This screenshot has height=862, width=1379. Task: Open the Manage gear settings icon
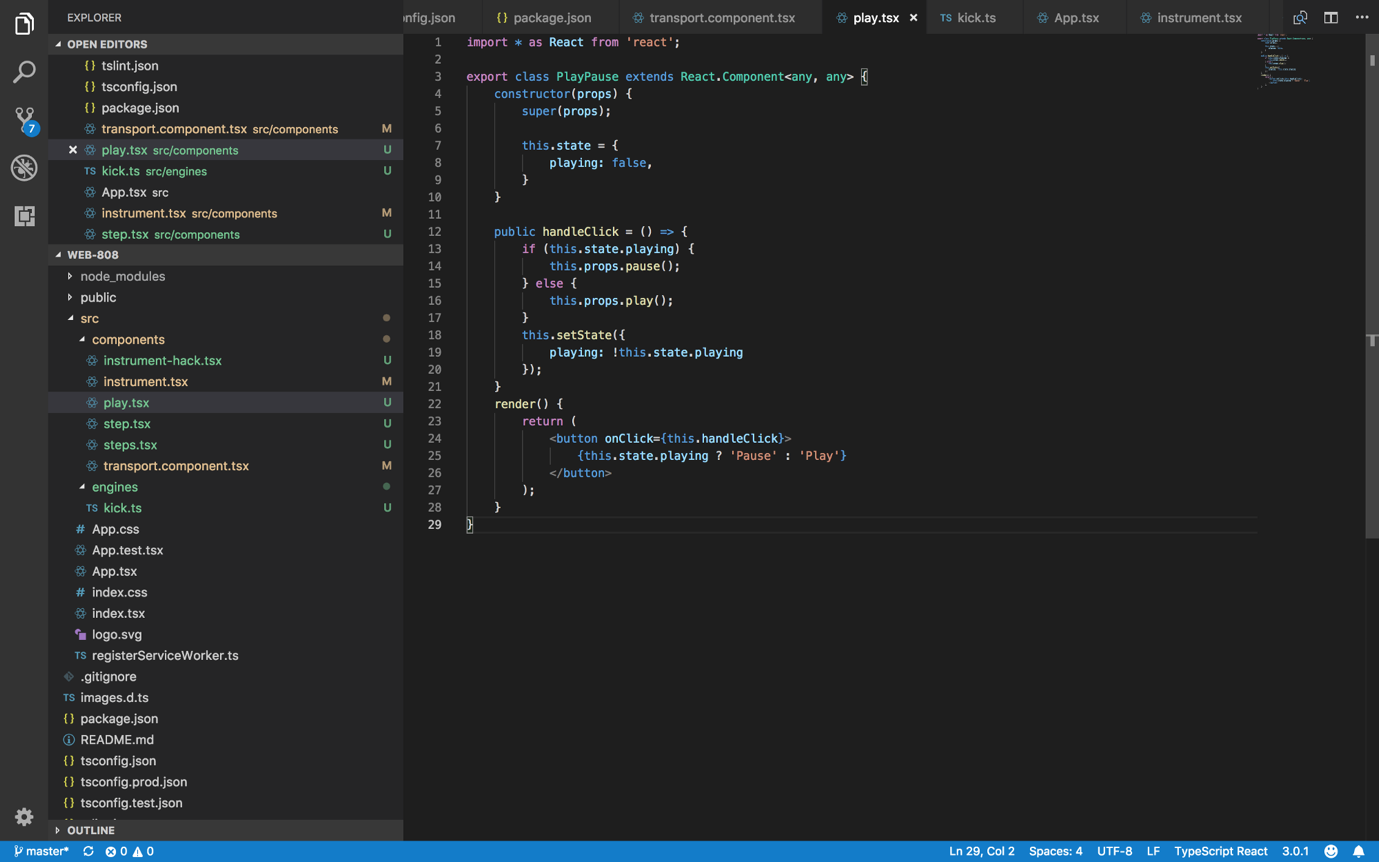24,817
